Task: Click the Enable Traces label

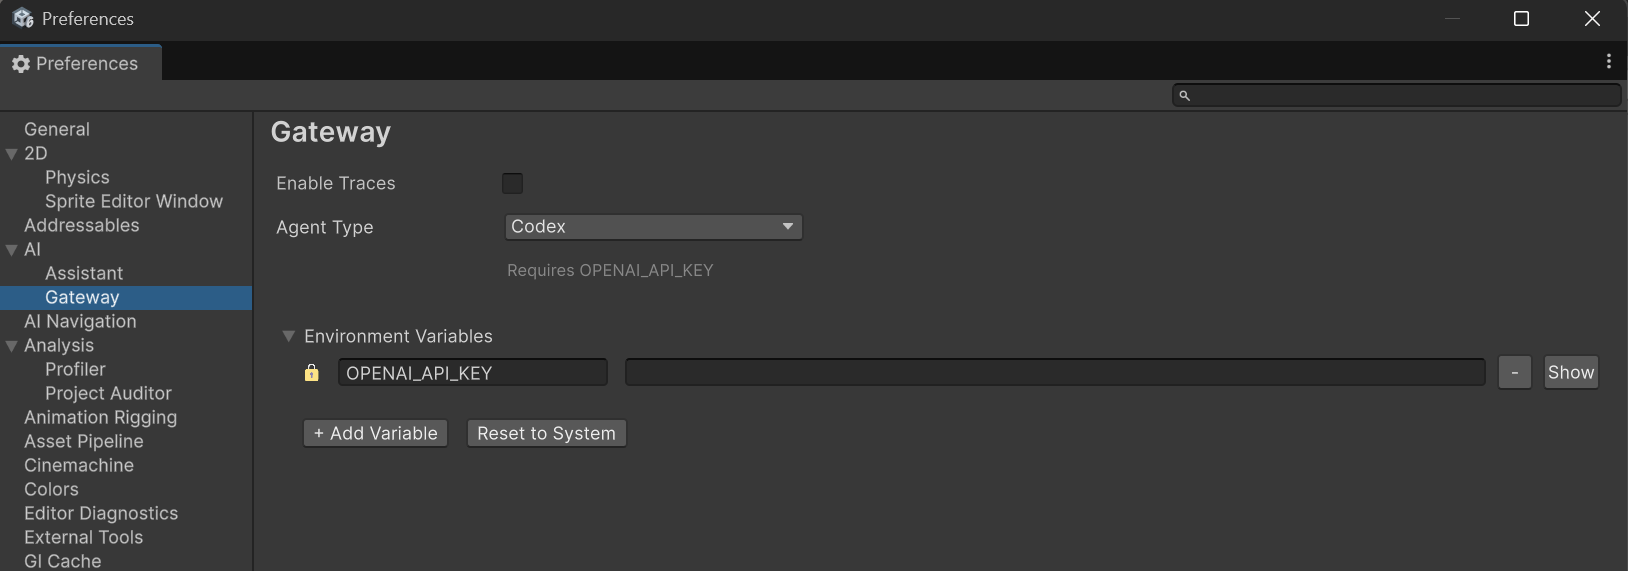Action: 336,183
